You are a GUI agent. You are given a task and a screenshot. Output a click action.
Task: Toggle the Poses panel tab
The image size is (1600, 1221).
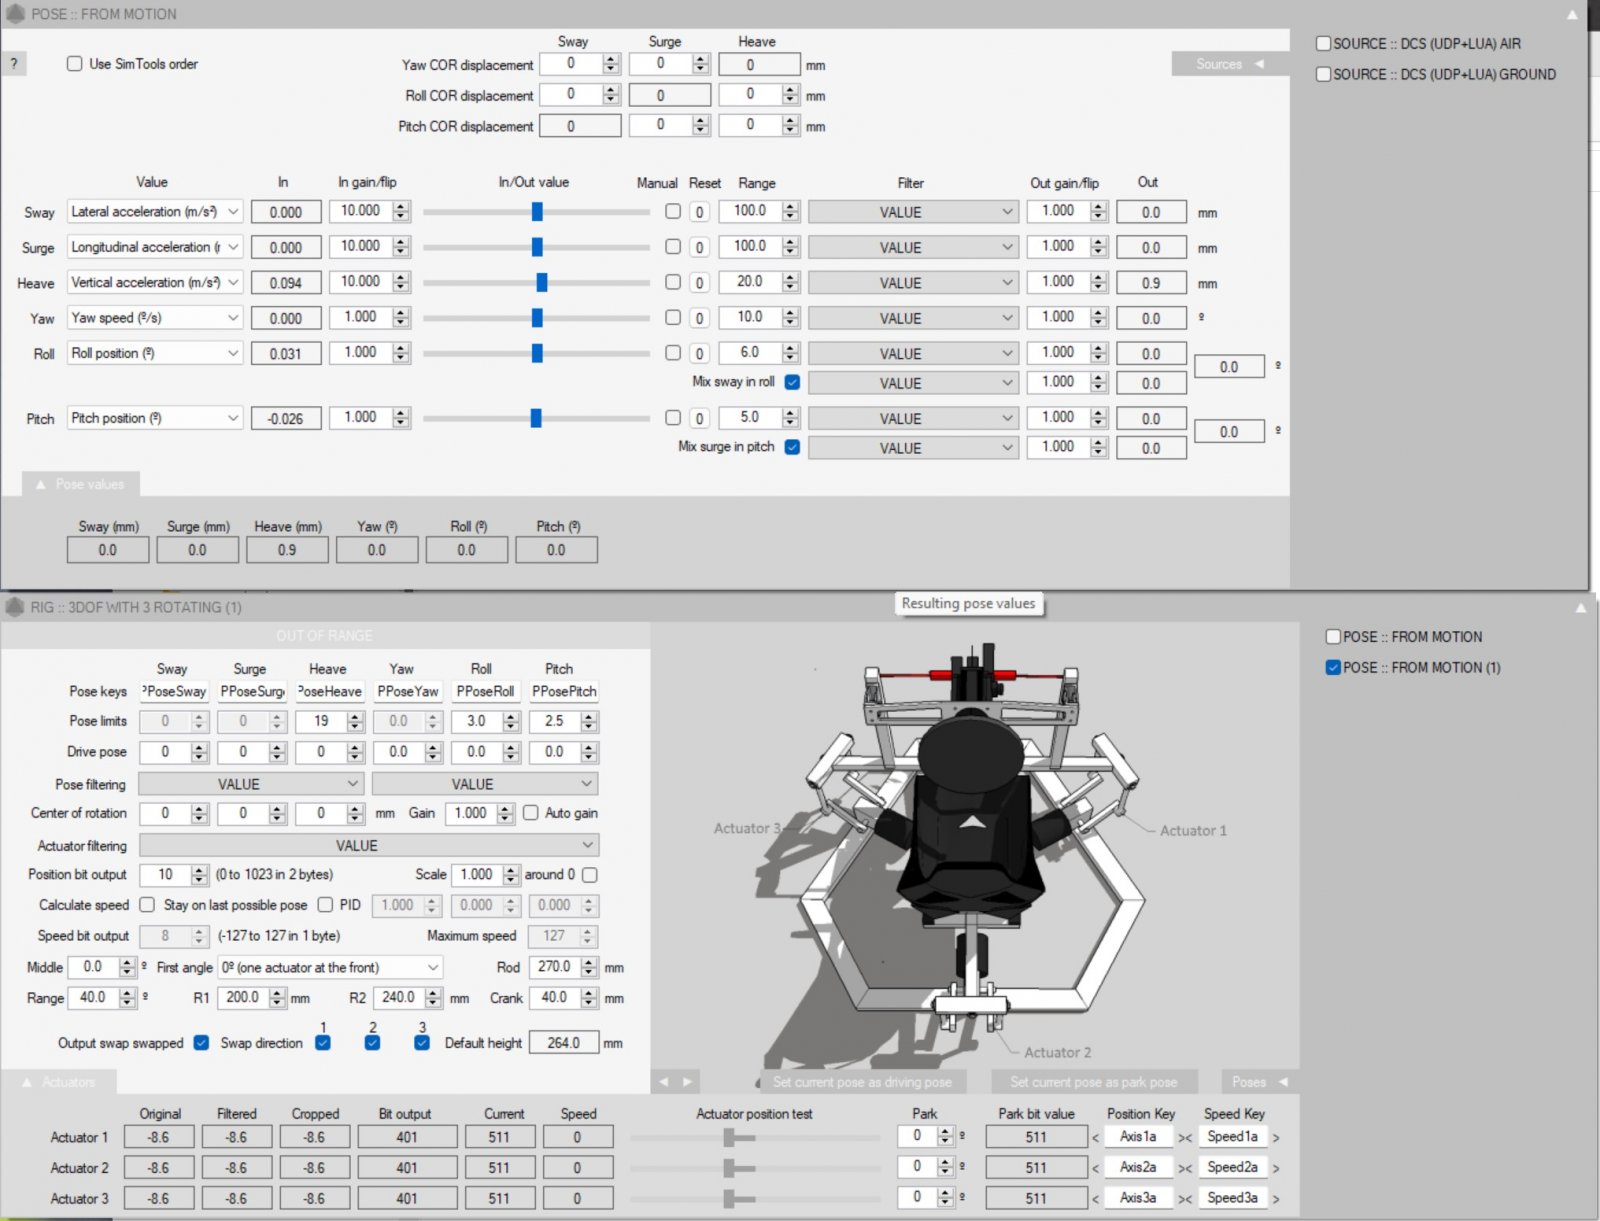pyautogui.click(x=1259, y=1082)
